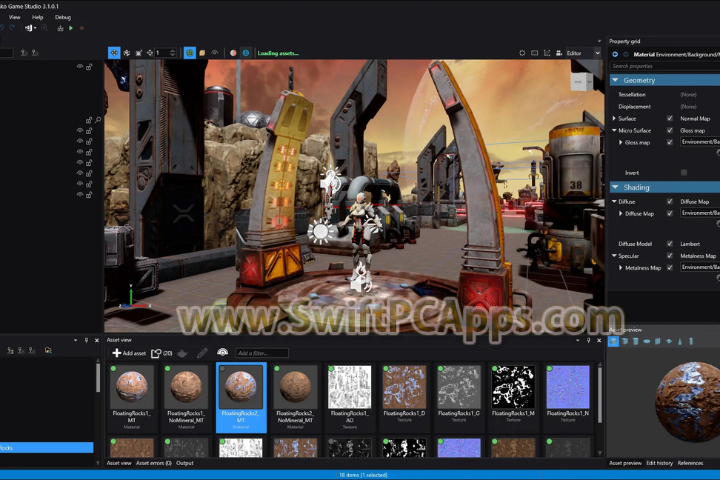This screenshot has width=720, height=480.
Task: Click the orange cube icon in the scene toolbar
Action: 202,53
